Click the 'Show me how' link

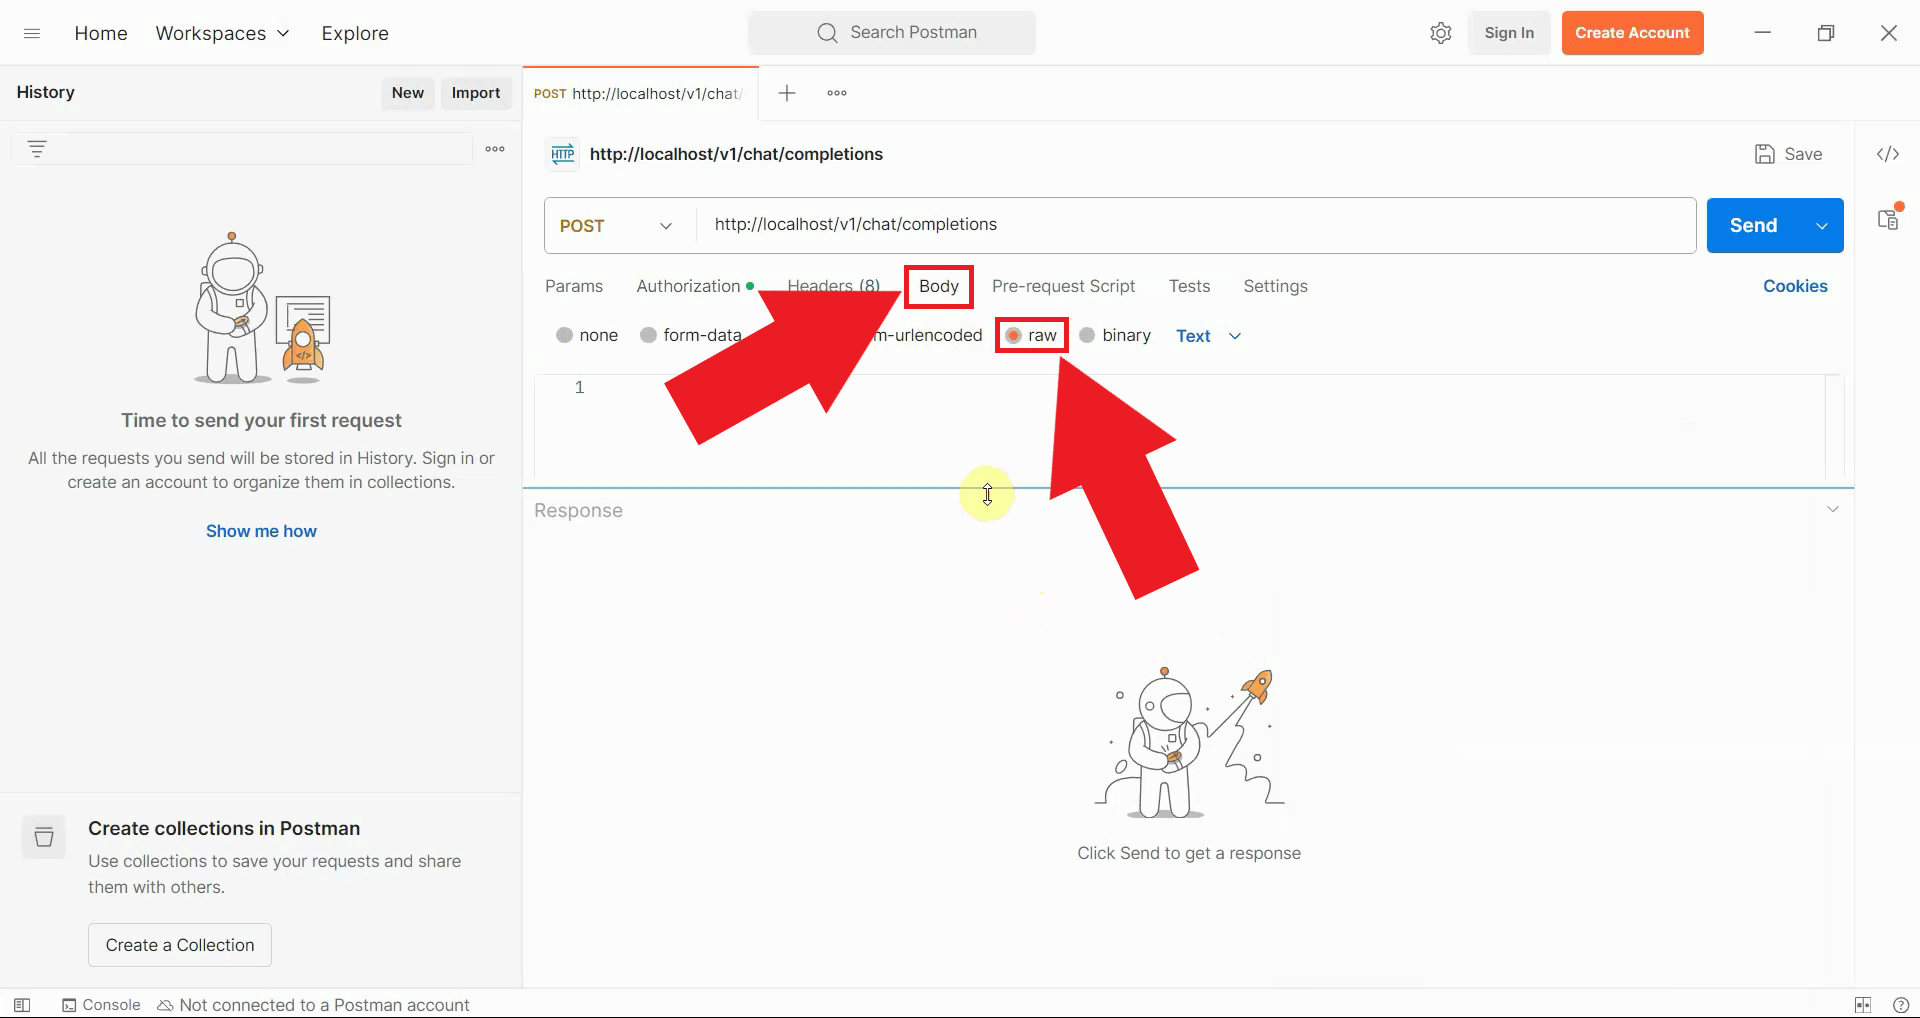261,531
